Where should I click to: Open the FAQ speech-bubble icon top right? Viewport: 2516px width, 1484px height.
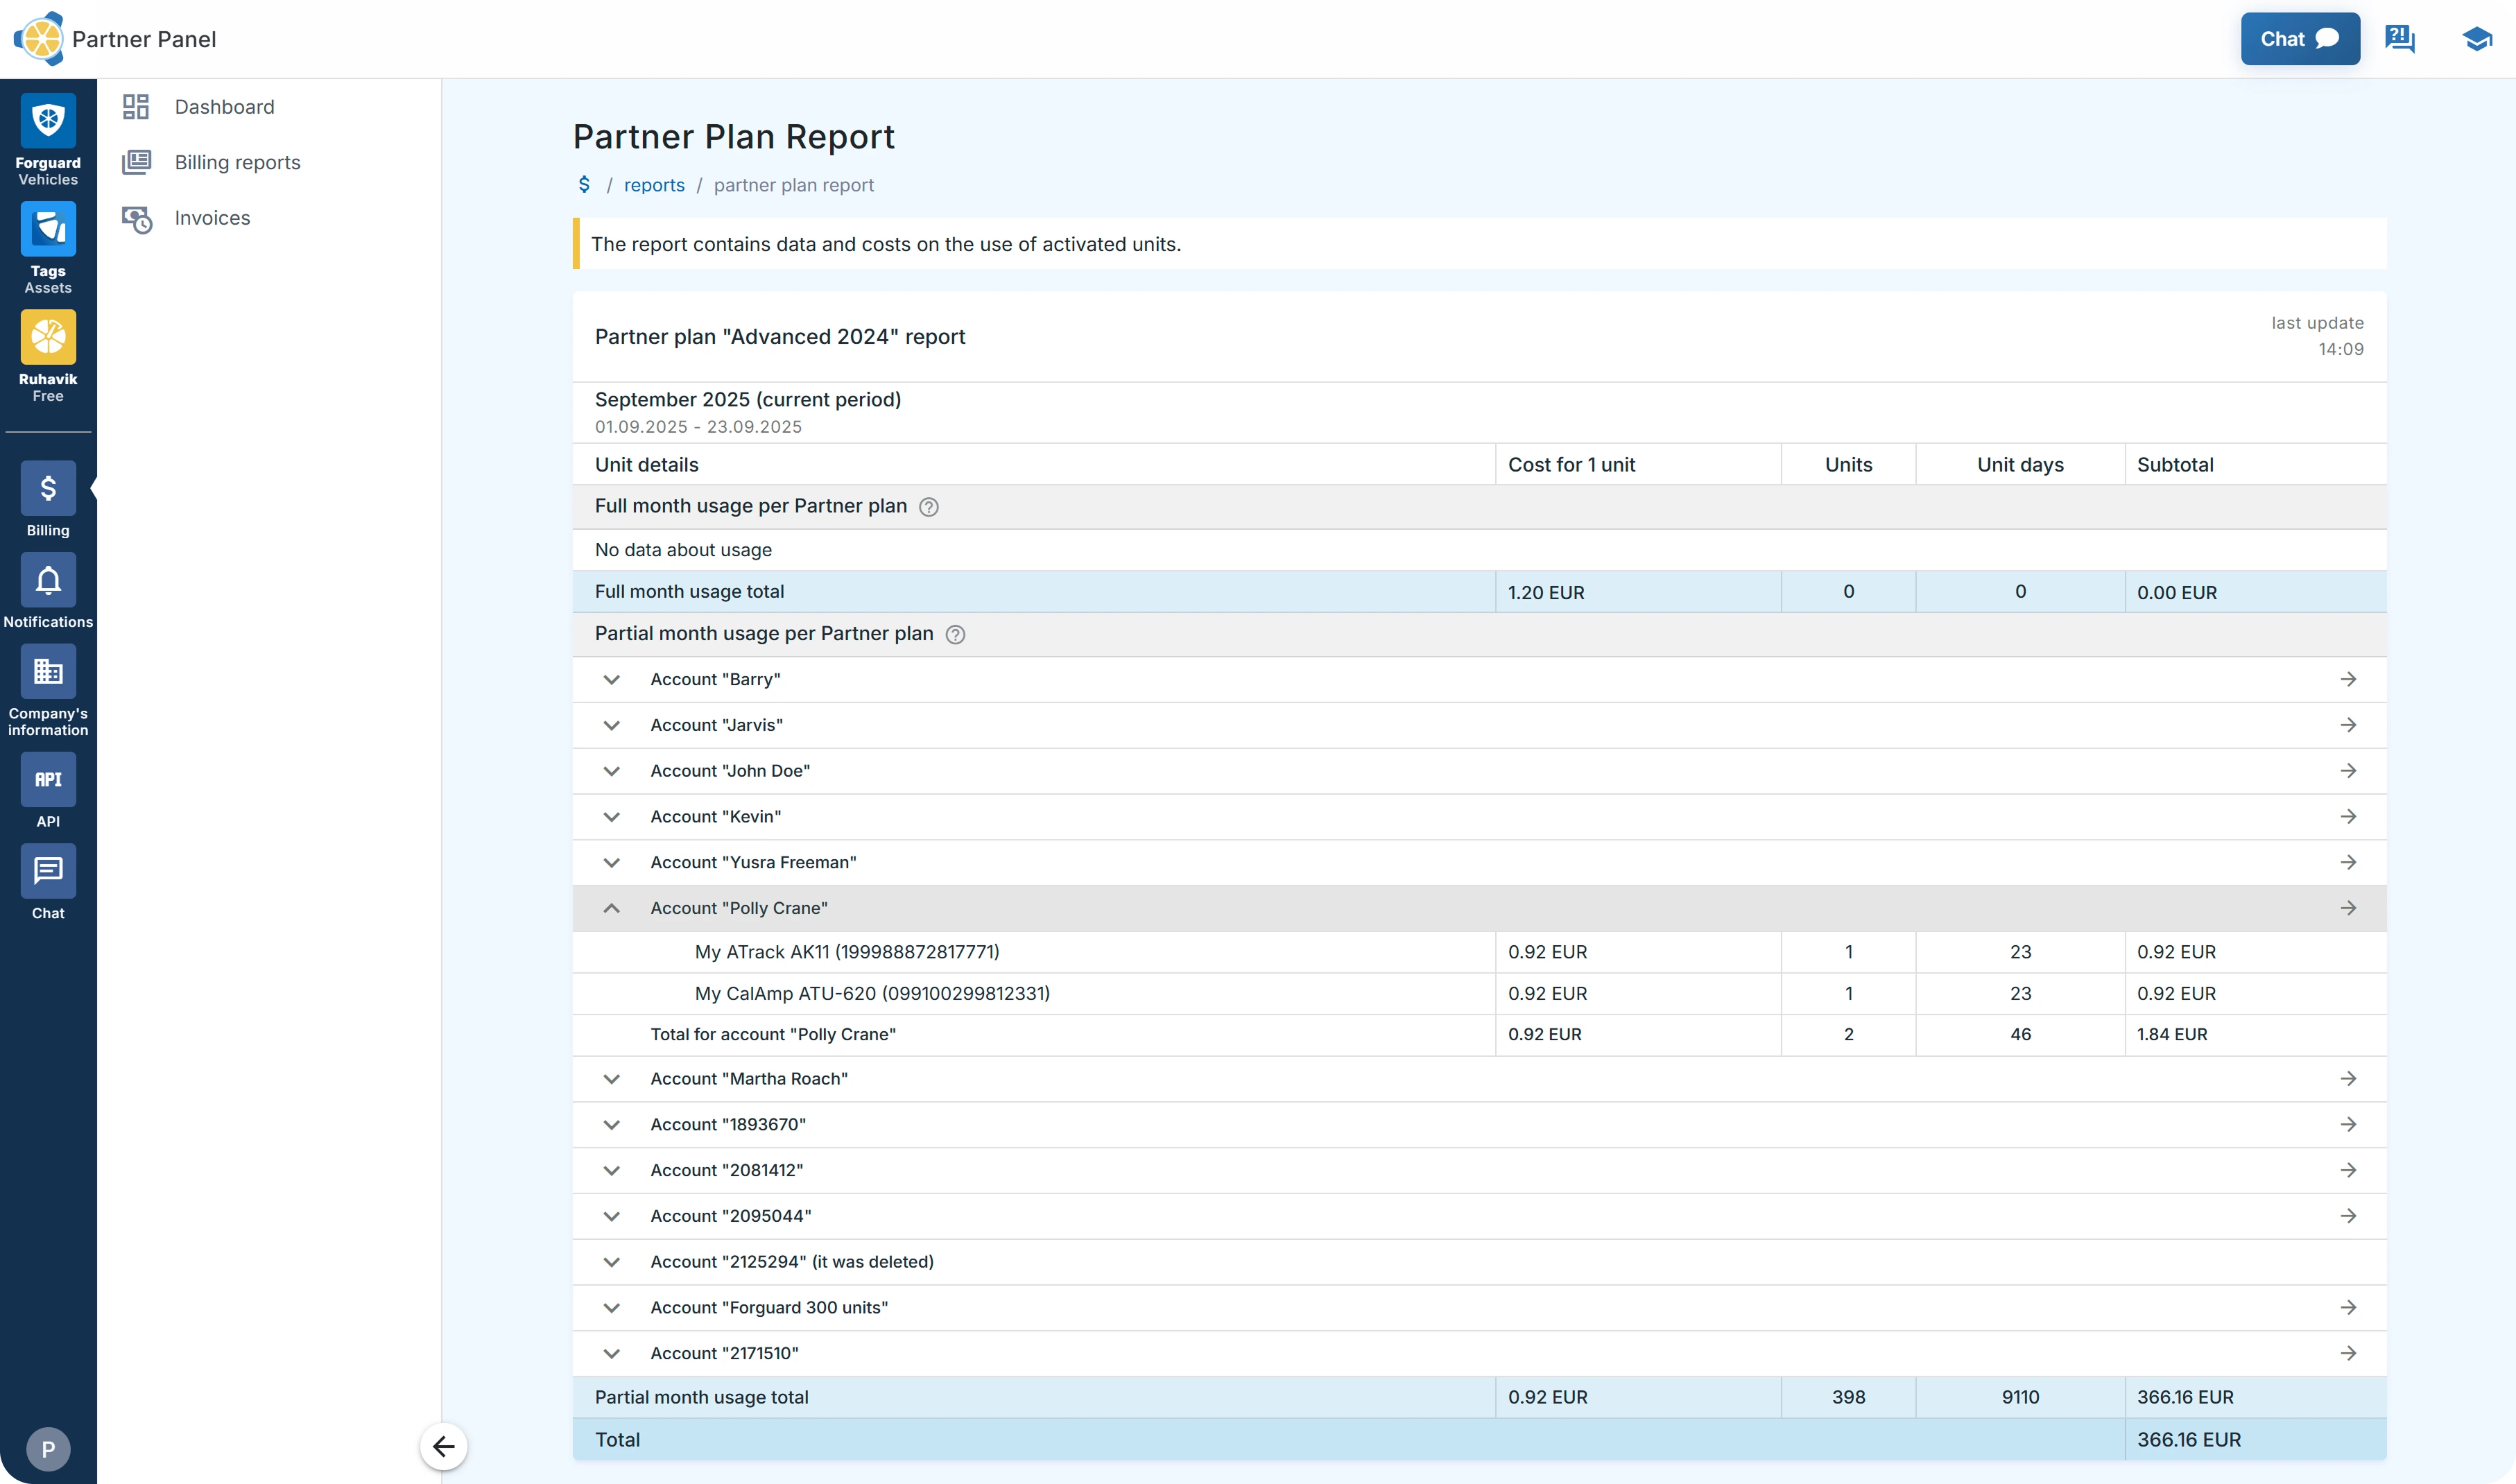point(2399,39)
